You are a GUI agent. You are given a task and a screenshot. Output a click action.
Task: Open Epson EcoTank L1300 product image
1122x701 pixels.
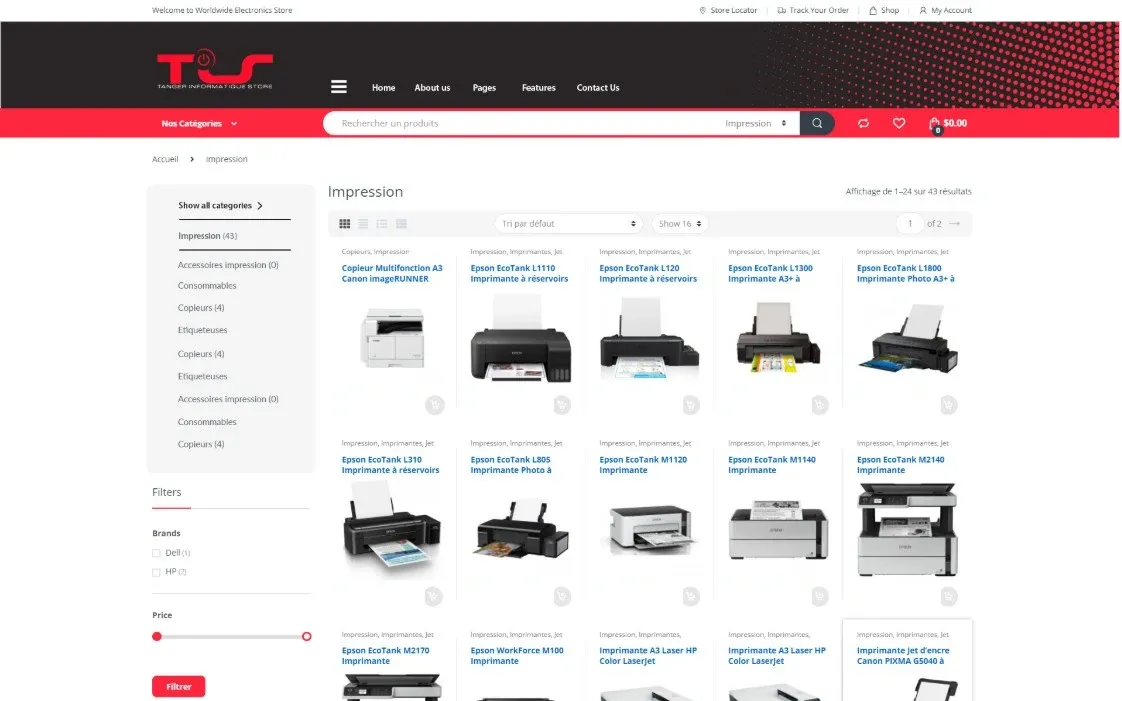[777, 337]
